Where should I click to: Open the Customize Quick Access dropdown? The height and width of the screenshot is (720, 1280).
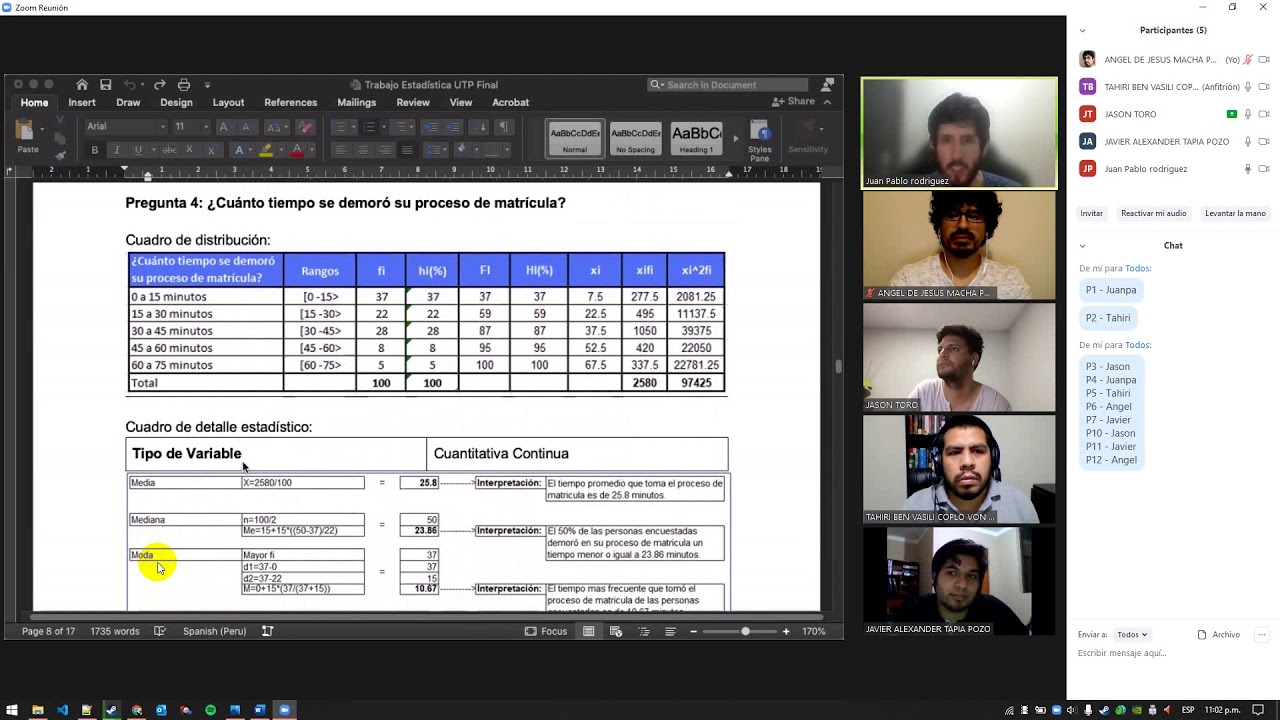pyautogui.click(x=207, y=85)
